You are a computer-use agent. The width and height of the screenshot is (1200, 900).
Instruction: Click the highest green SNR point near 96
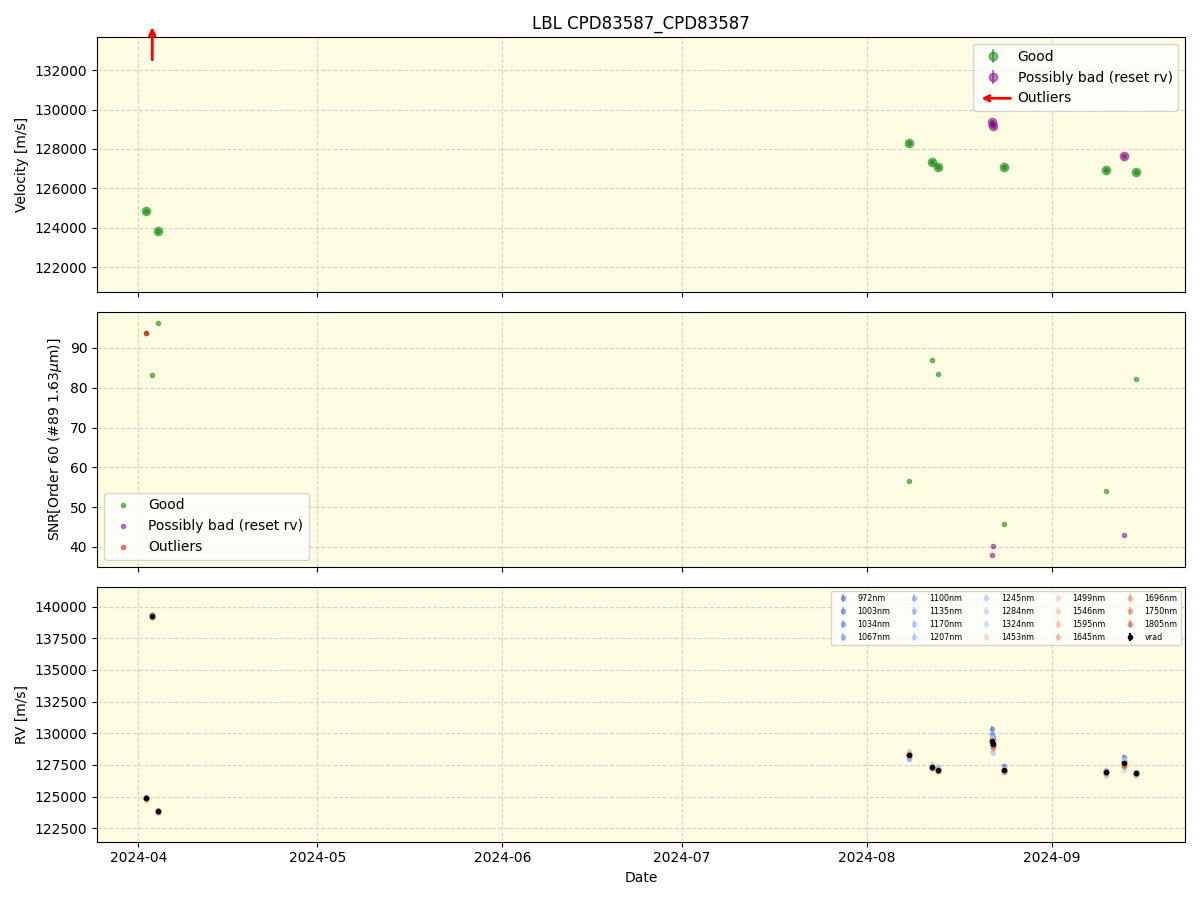point(158,323)
